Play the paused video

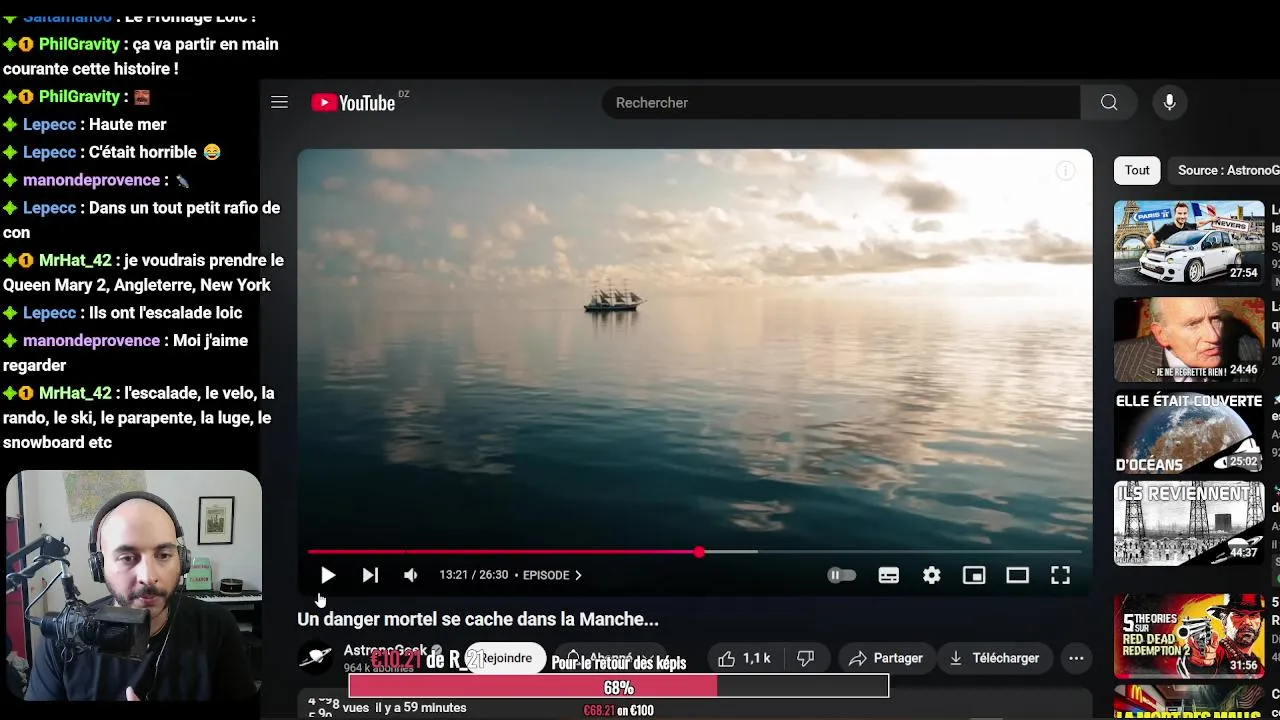(x=327, y=575)
